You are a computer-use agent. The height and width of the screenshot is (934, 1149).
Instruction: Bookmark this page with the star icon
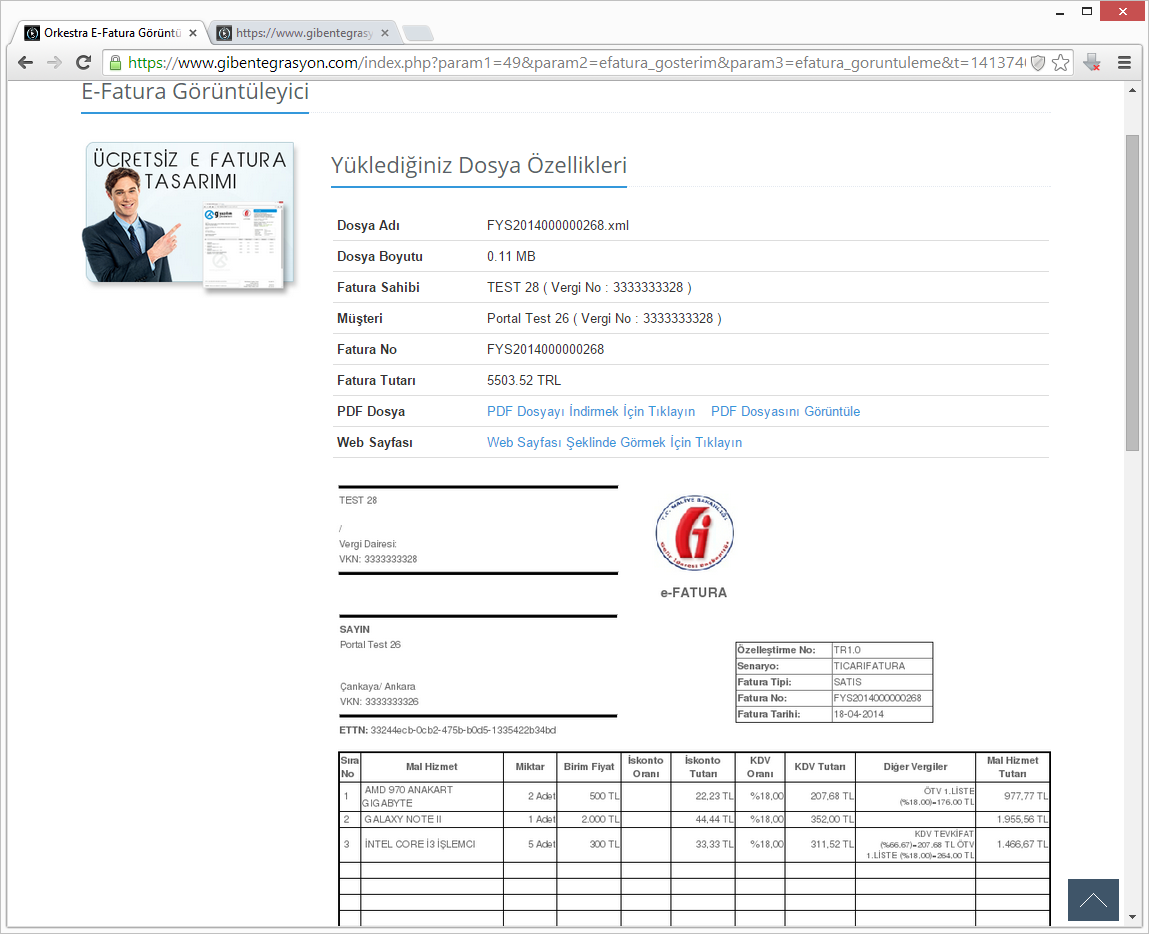1060,62
